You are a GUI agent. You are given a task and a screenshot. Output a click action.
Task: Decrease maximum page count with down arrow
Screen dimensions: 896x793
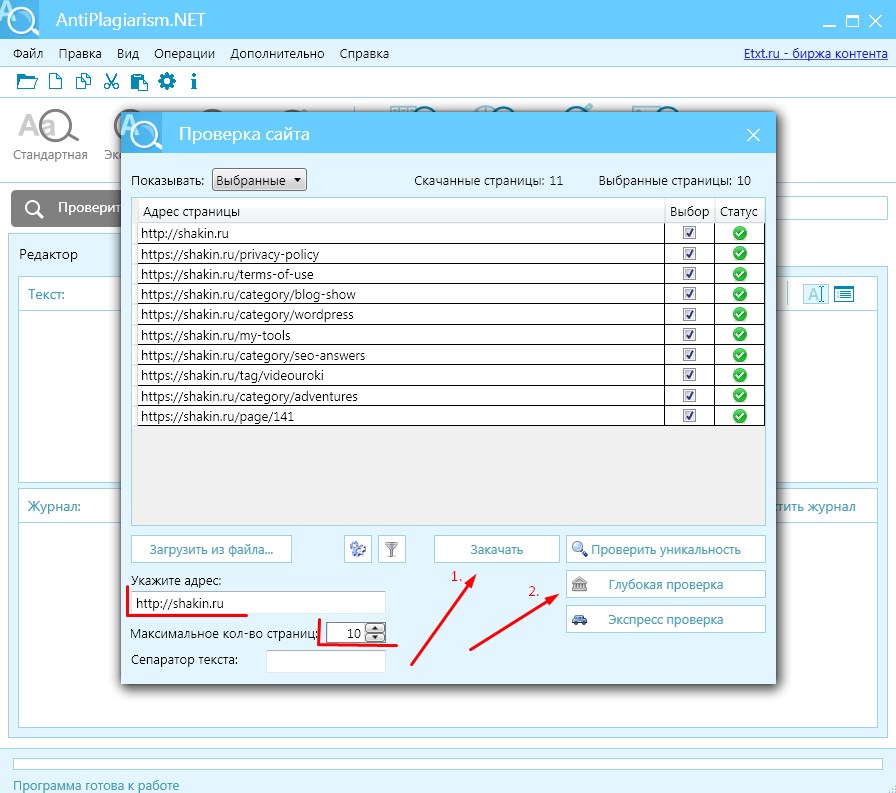(x=375, y=638)
